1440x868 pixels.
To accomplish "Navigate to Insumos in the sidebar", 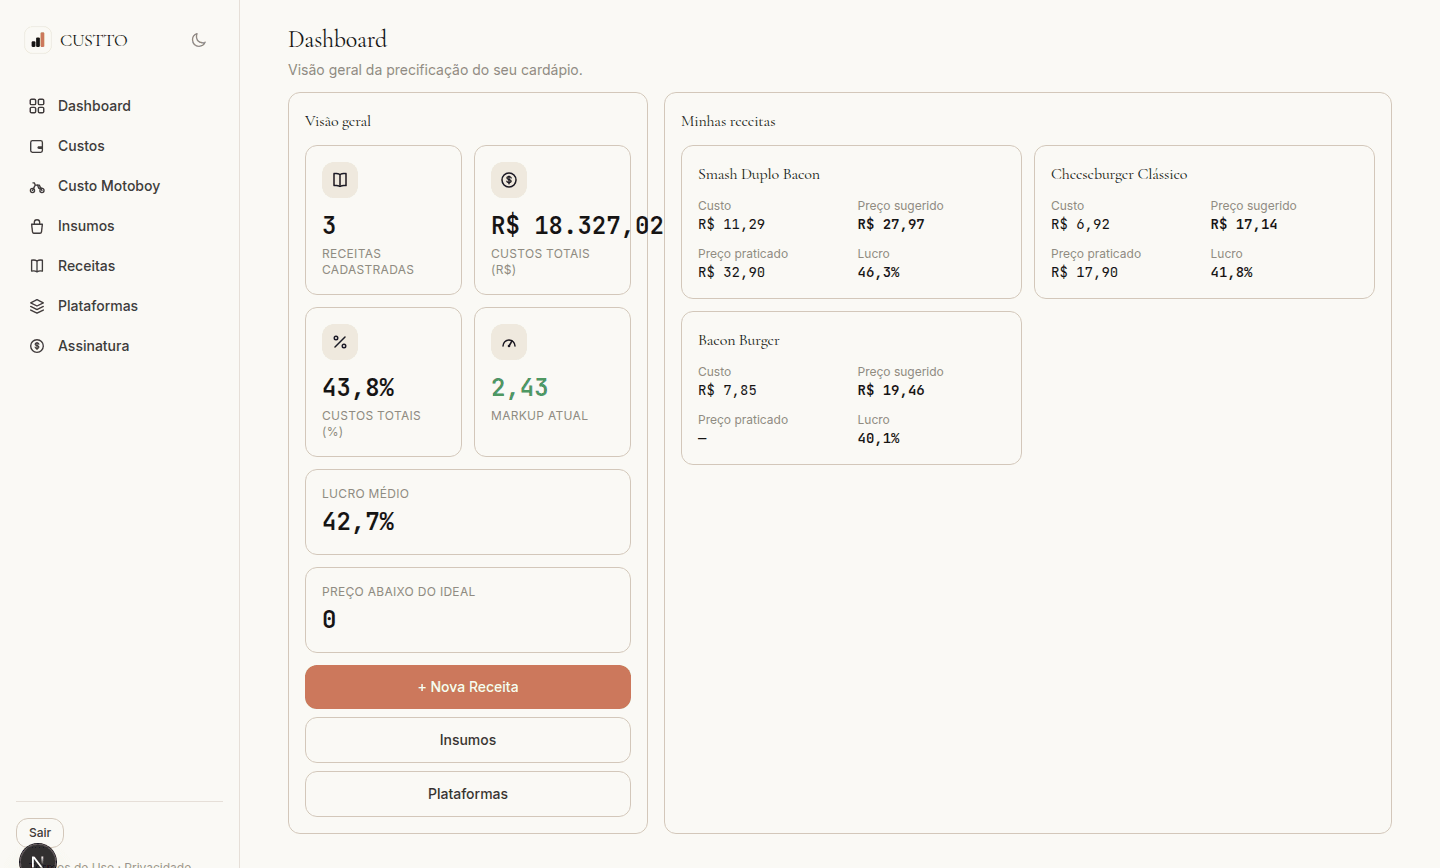I will click(120, 226).
